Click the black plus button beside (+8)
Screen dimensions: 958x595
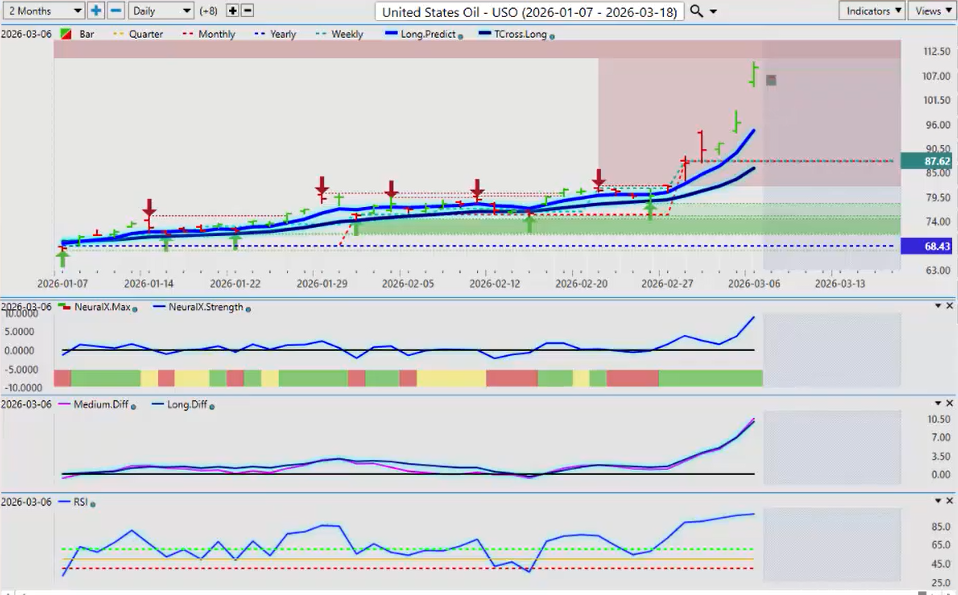tap(233, 10)
